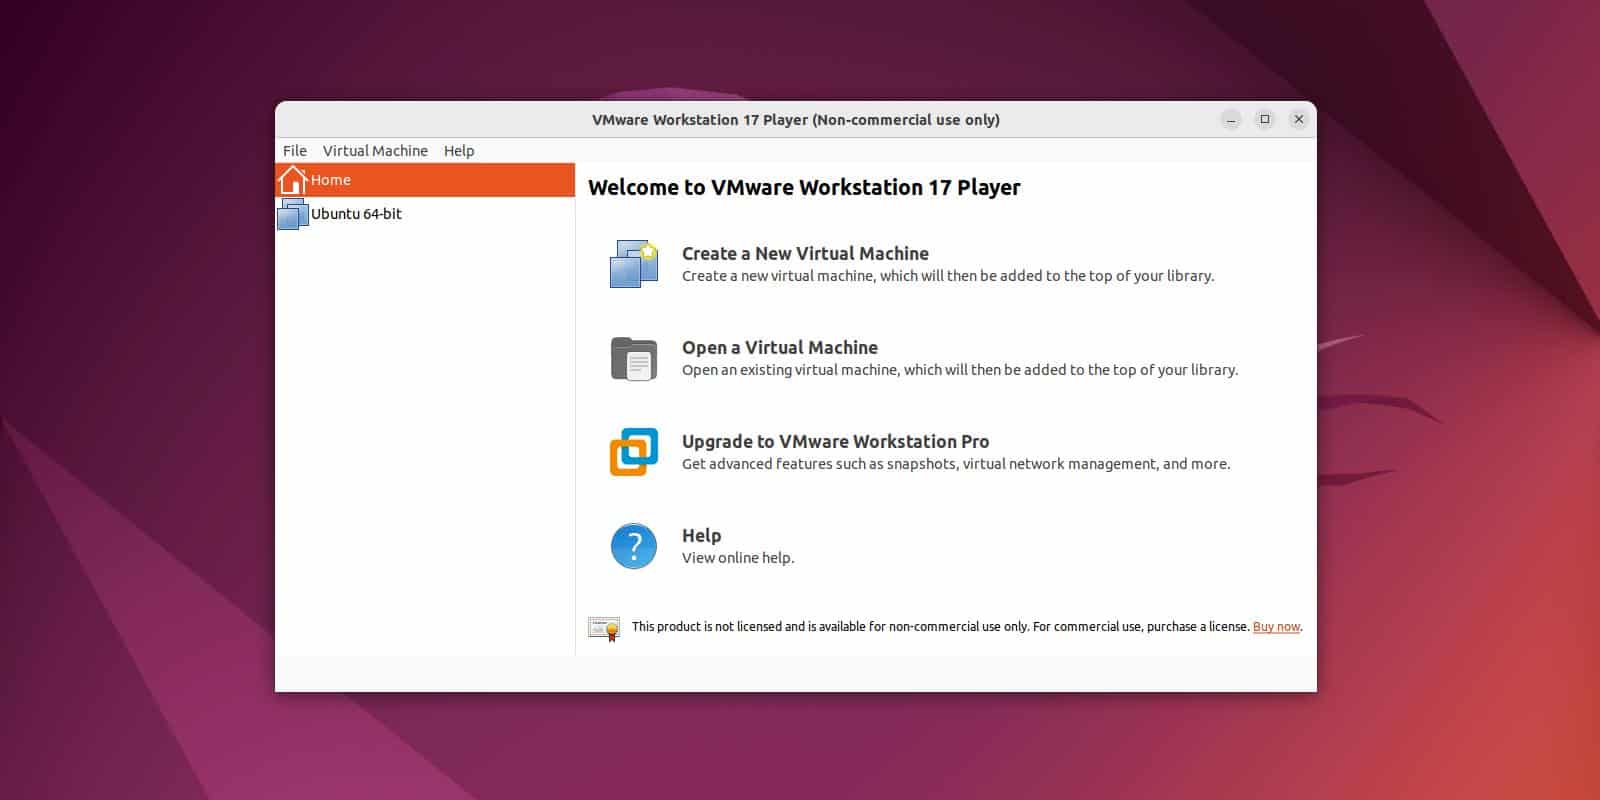This screenshot has width=1600, height=800.
Task: Click the Open a Virtual Machine folder icon
Action: 634,358
